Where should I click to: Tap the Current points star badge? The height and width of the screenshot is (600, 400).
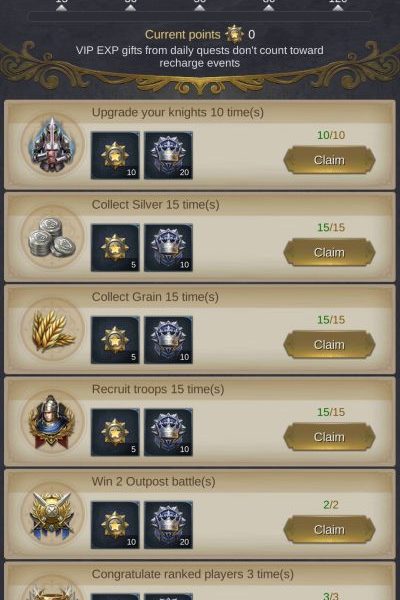tap(234, 34)
